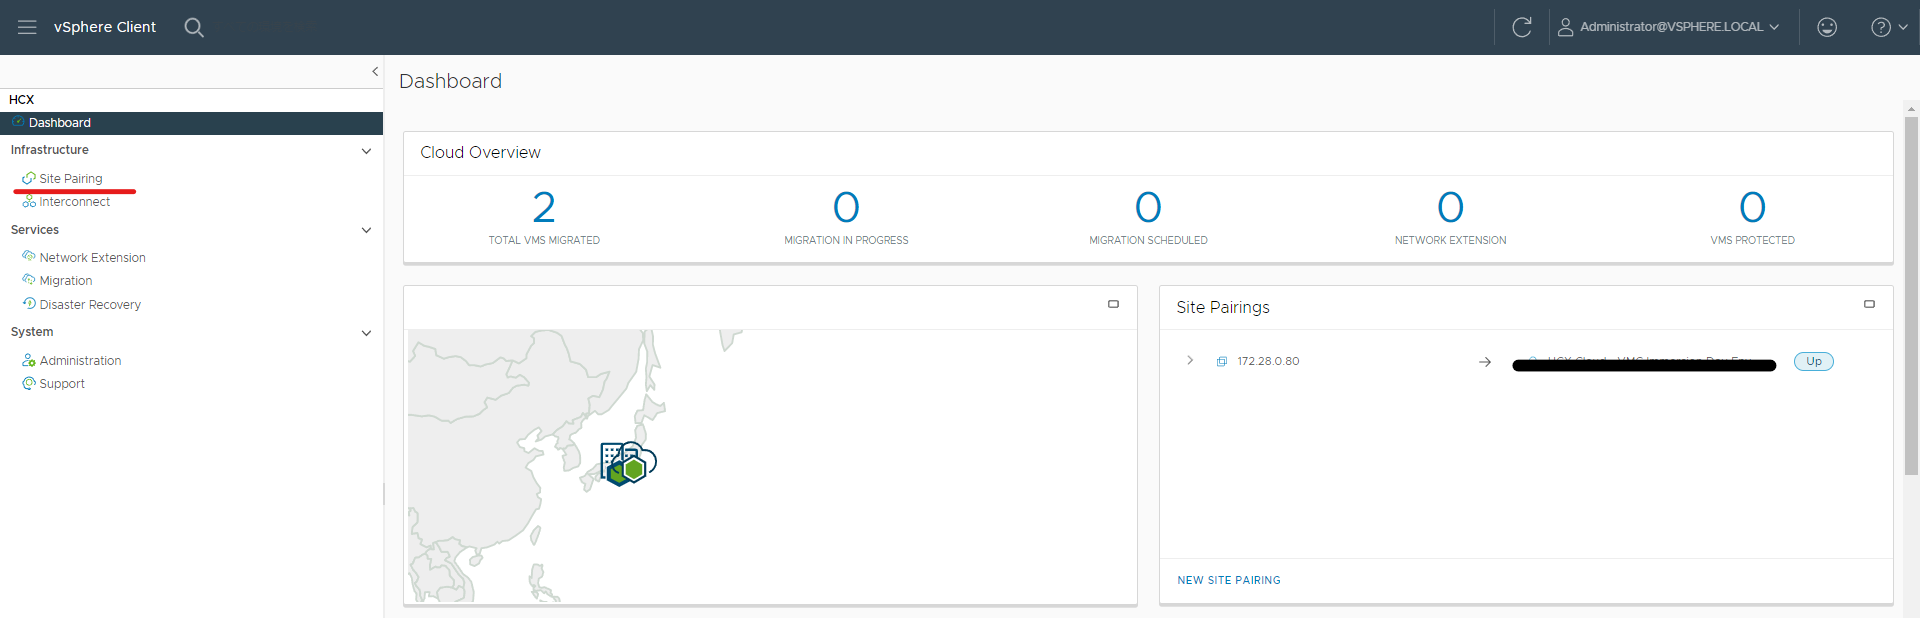This screenshot has width=1920, height=618.
Task: Click the 172.28.0.80 address text
Action: pos(1268,362)
